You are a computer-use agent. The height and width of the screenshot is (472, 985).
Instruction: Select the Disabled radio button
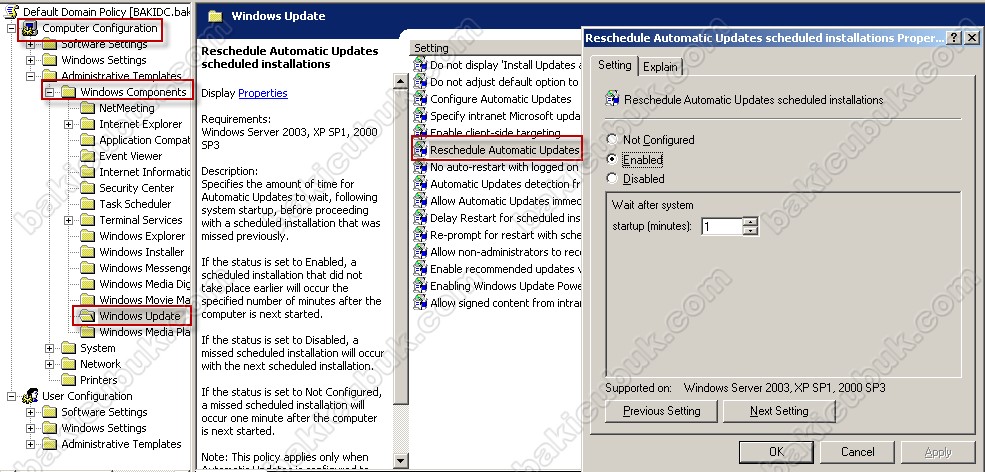click(x=612, y=179)
